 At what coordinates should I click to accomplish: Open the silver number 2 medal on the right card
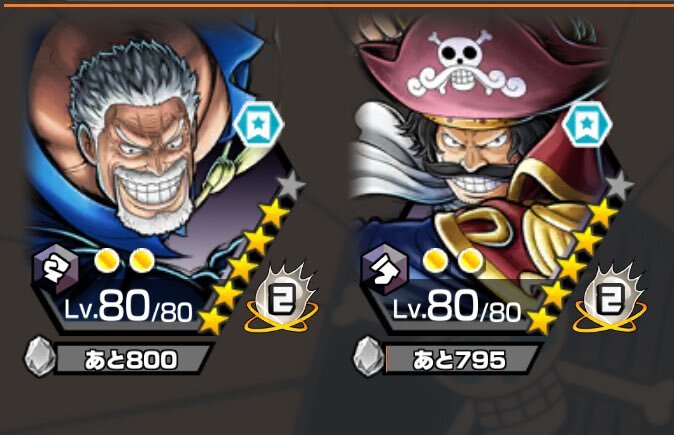point(611,298)
